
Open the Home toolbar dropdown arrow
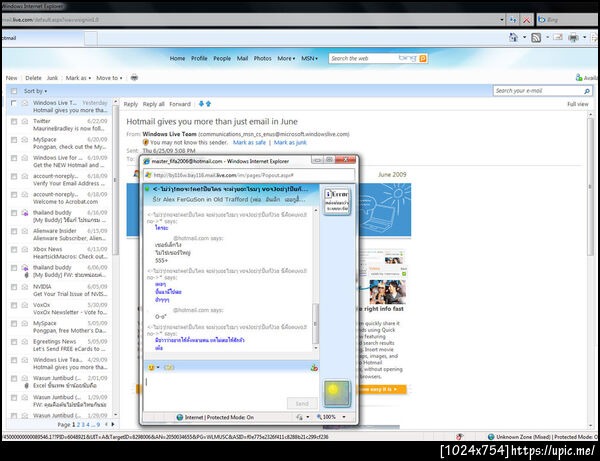tap(525, 37)
